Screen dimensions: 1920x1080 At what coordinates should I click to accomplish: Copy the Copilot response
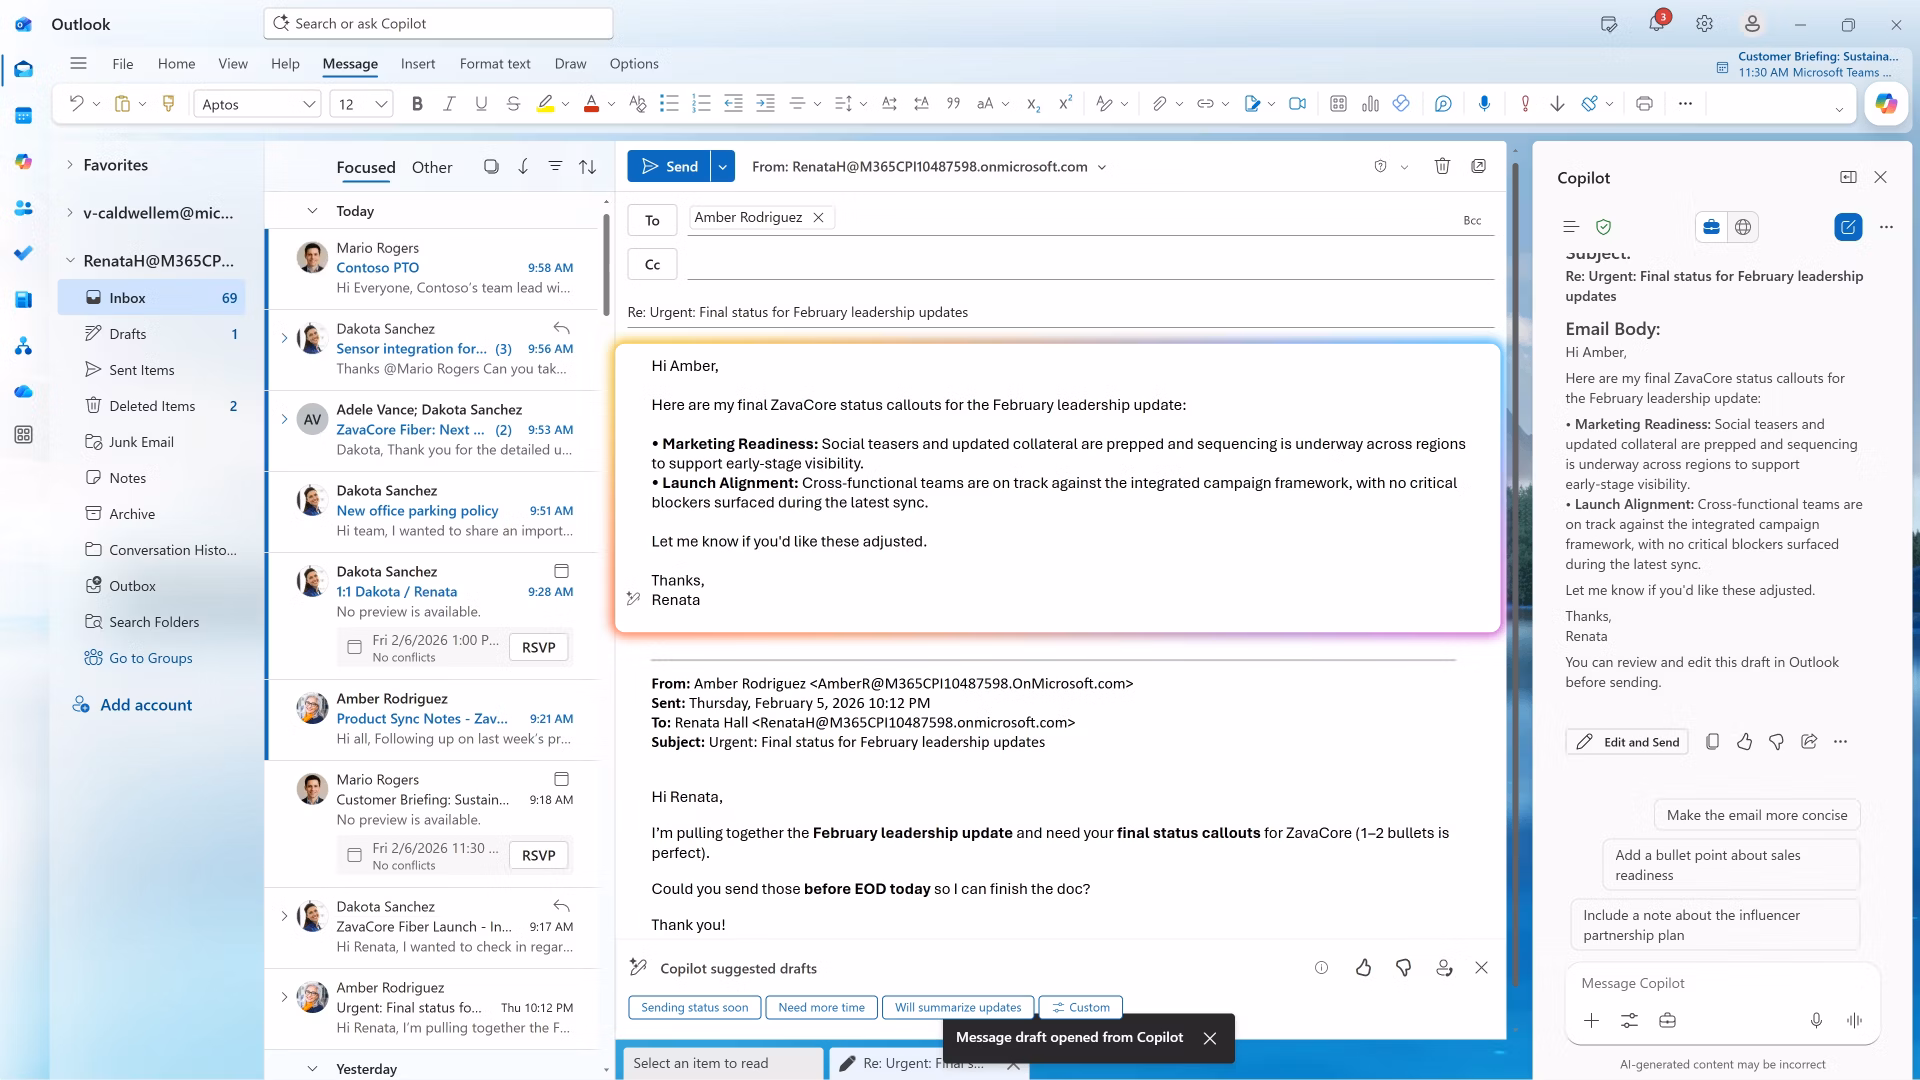point(1712,742)
